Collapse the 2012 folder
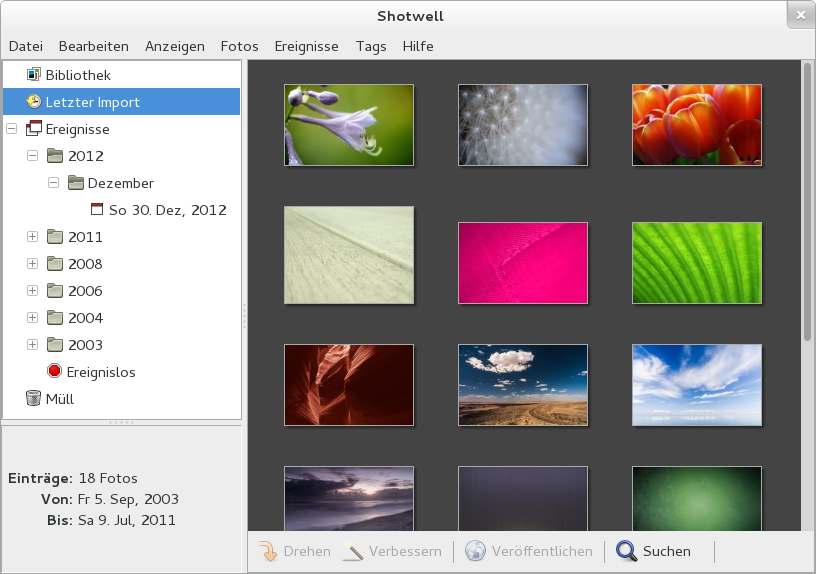816x574 pixels. pos(32,156)
